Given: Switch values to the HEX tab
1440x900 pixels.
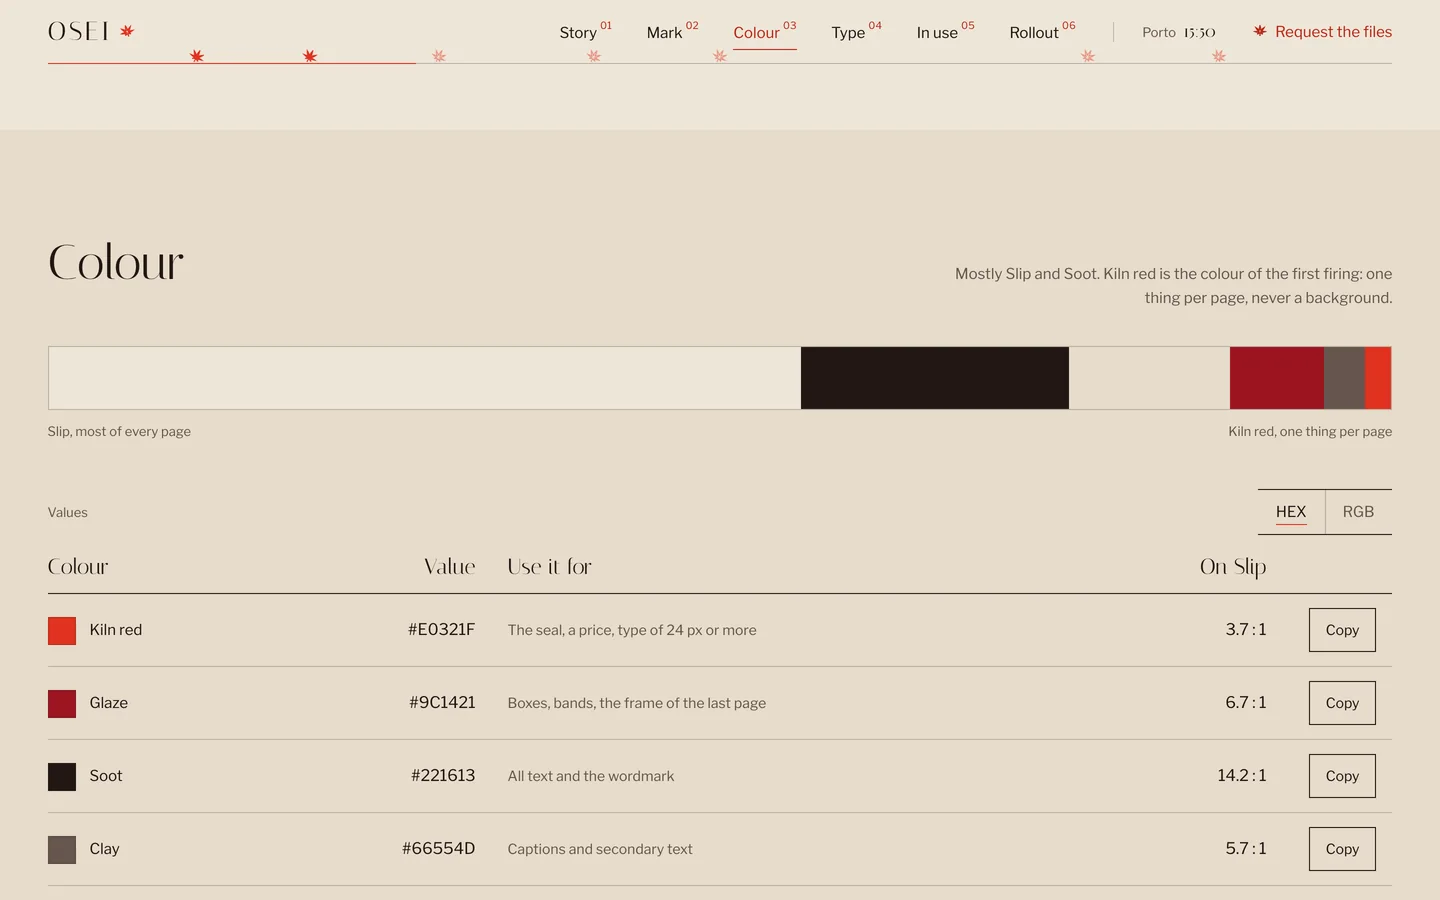Looking at the screenshot, I should click(x=1291, y=512).
